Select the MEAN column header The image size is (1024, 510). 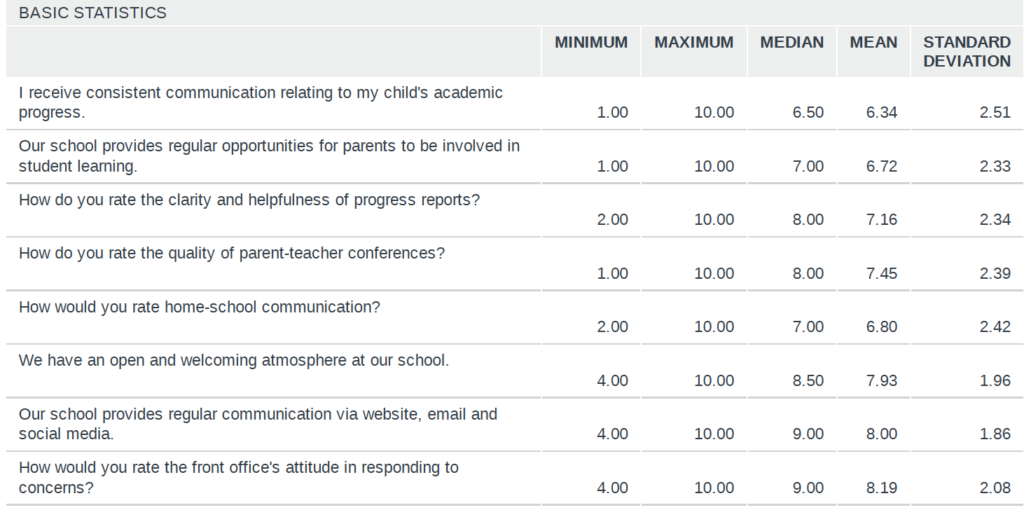(873, 42)
